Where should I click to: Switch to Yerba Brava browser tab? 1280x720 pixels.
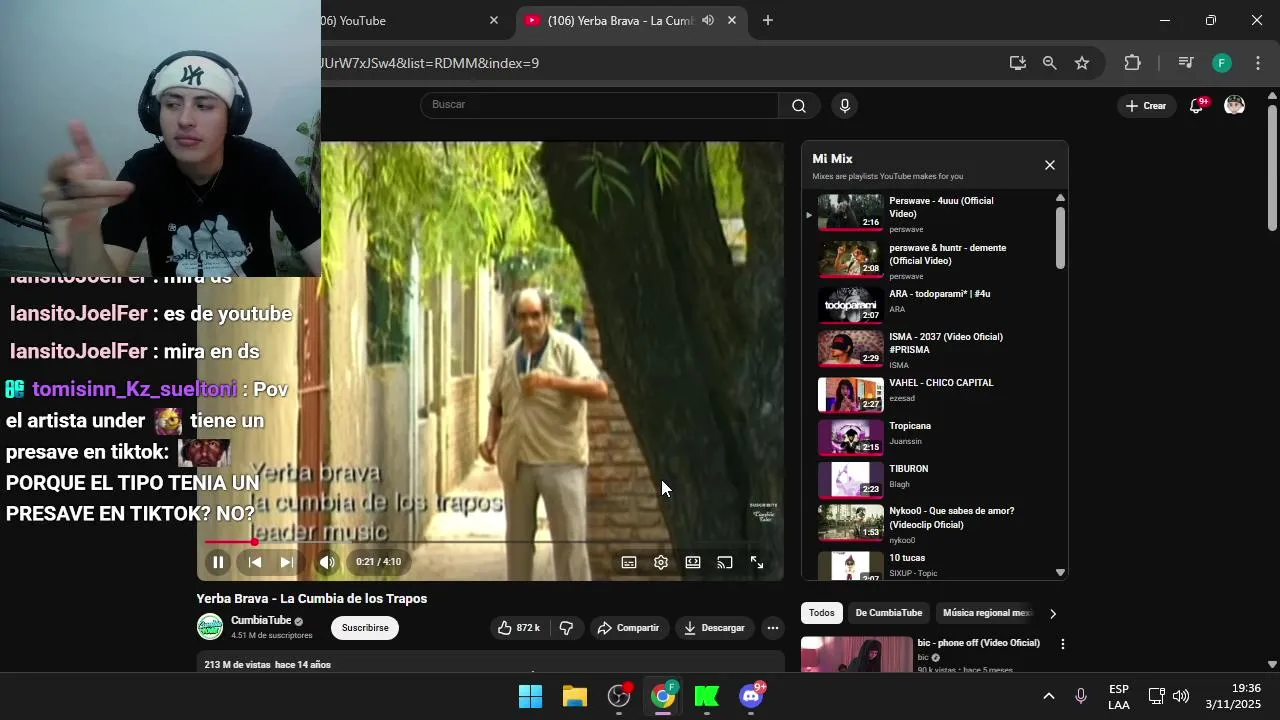(x=620, y=20)
